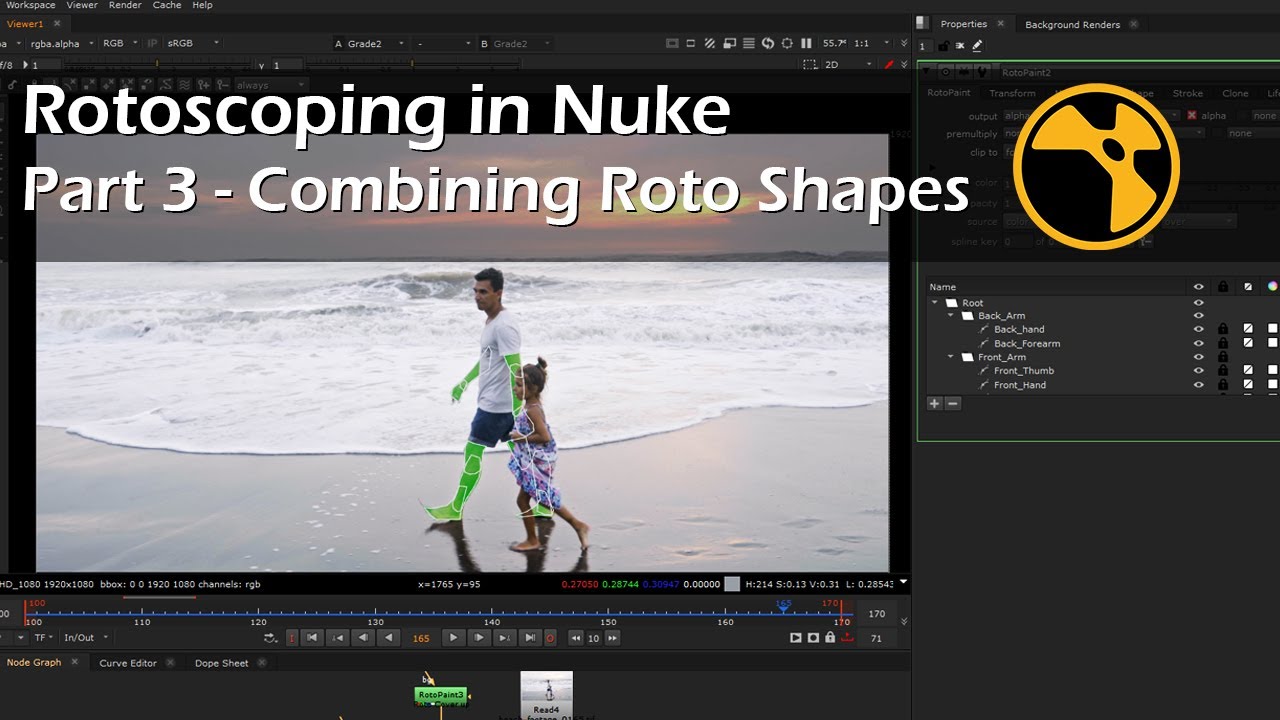This screenshot has height=720, width=1280.
Task: Toggle visibility of Back_hand shape
Action: [1198, 329]
